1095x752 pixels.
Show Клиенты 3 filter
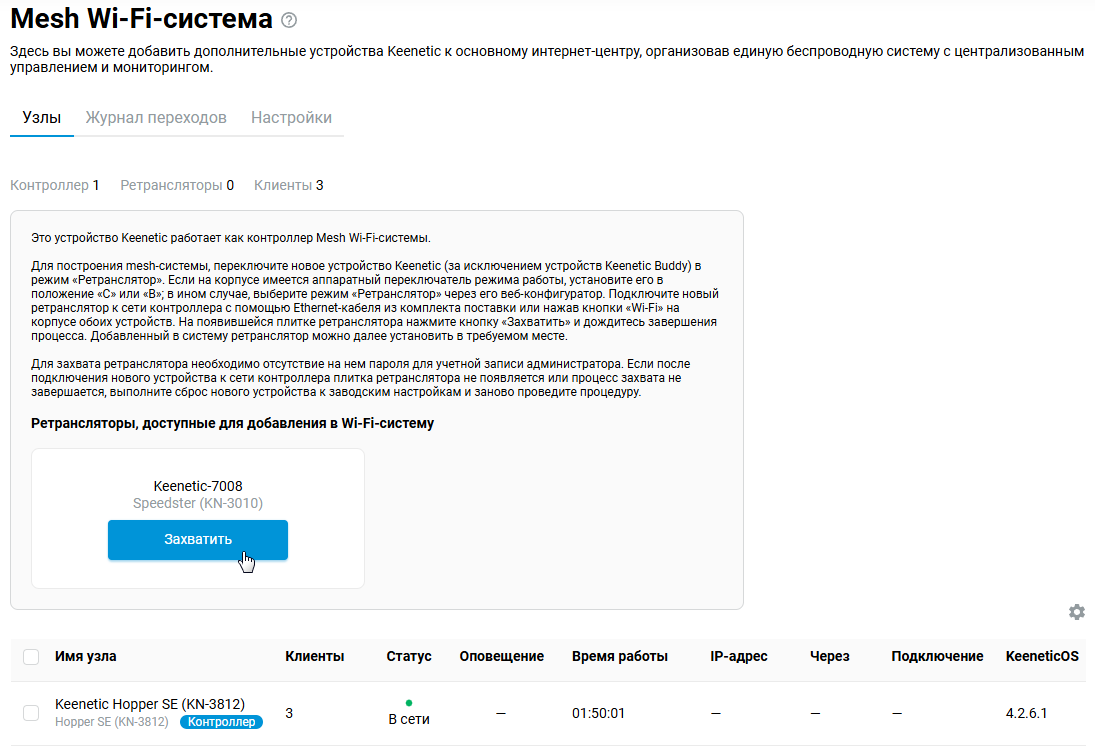[x=288, y=185]
